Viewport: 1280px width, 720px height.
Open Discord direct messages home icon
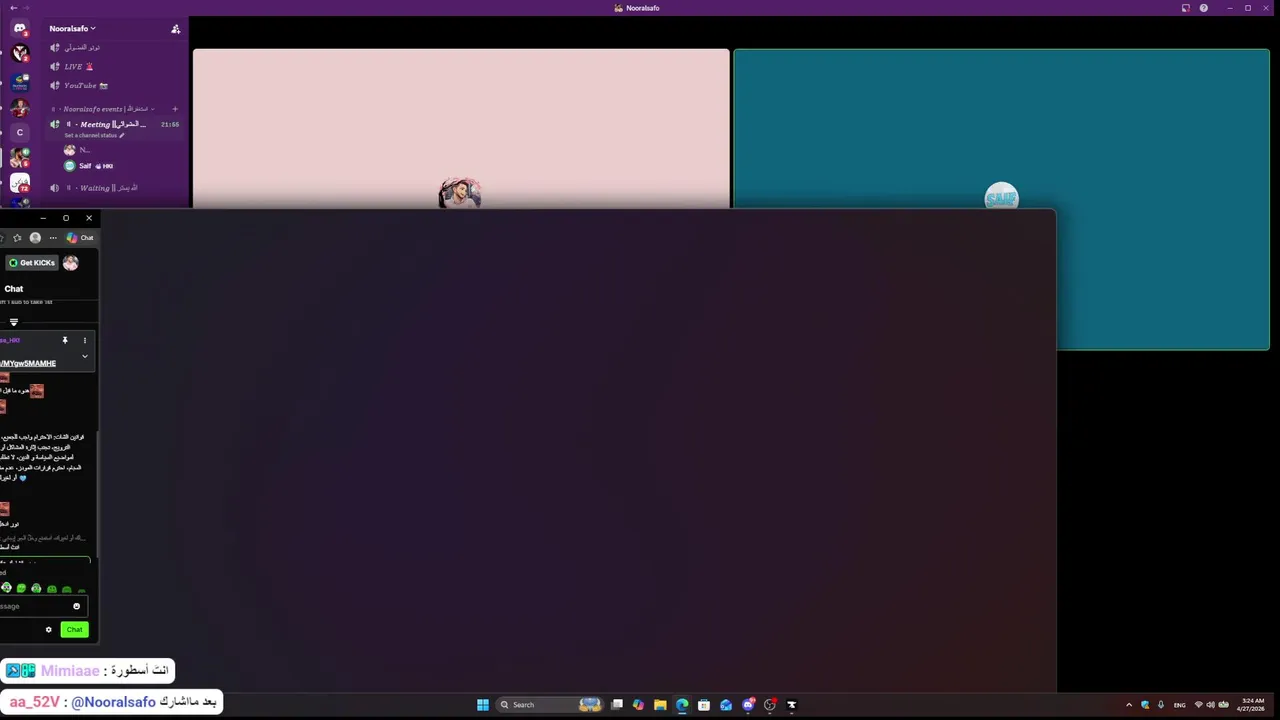coord(19,29)
